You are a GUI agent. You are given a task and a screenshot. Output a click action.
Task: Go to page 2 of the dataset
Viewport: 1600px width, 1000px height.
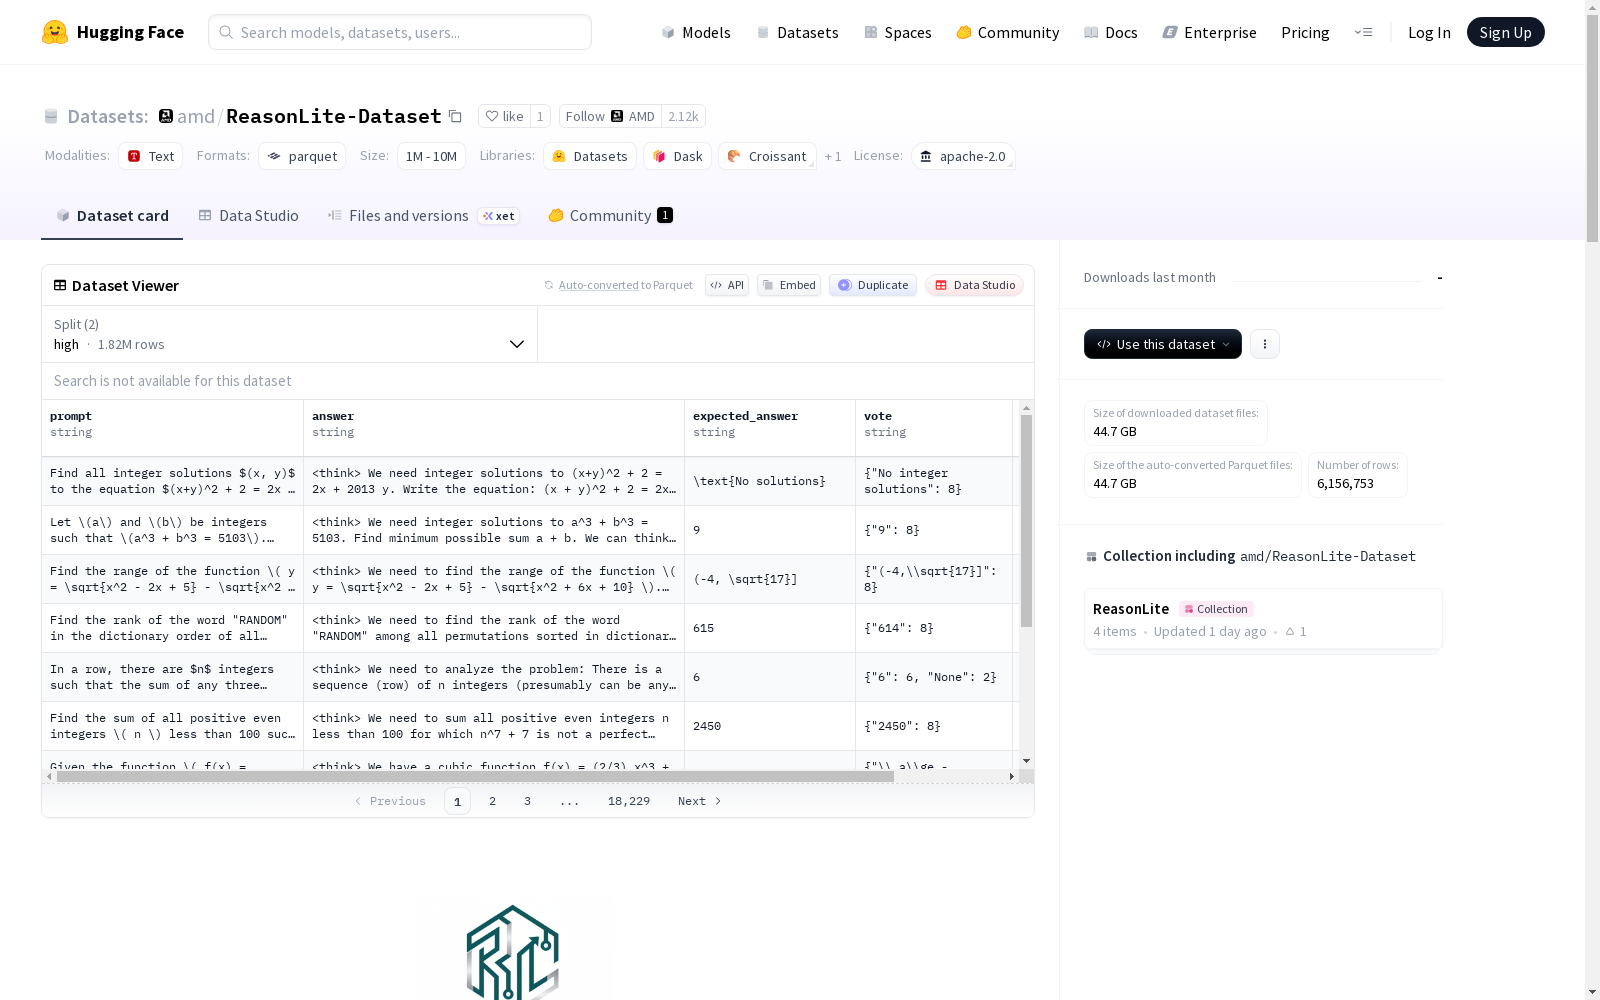click(x=492, y=801)
